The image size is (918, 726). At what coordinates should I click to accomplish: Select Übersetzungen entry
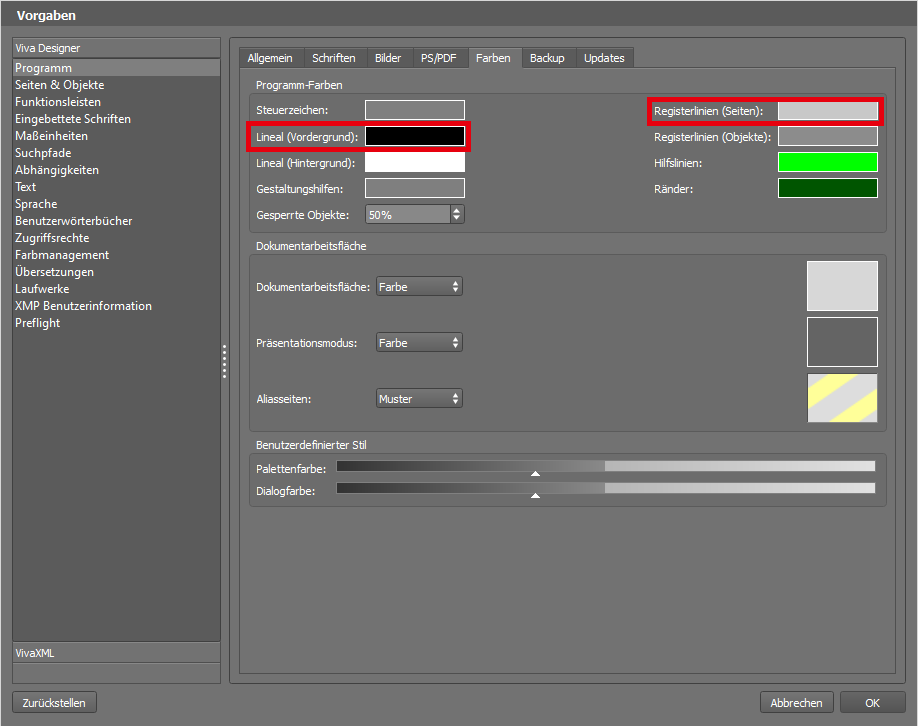[117, 272]
